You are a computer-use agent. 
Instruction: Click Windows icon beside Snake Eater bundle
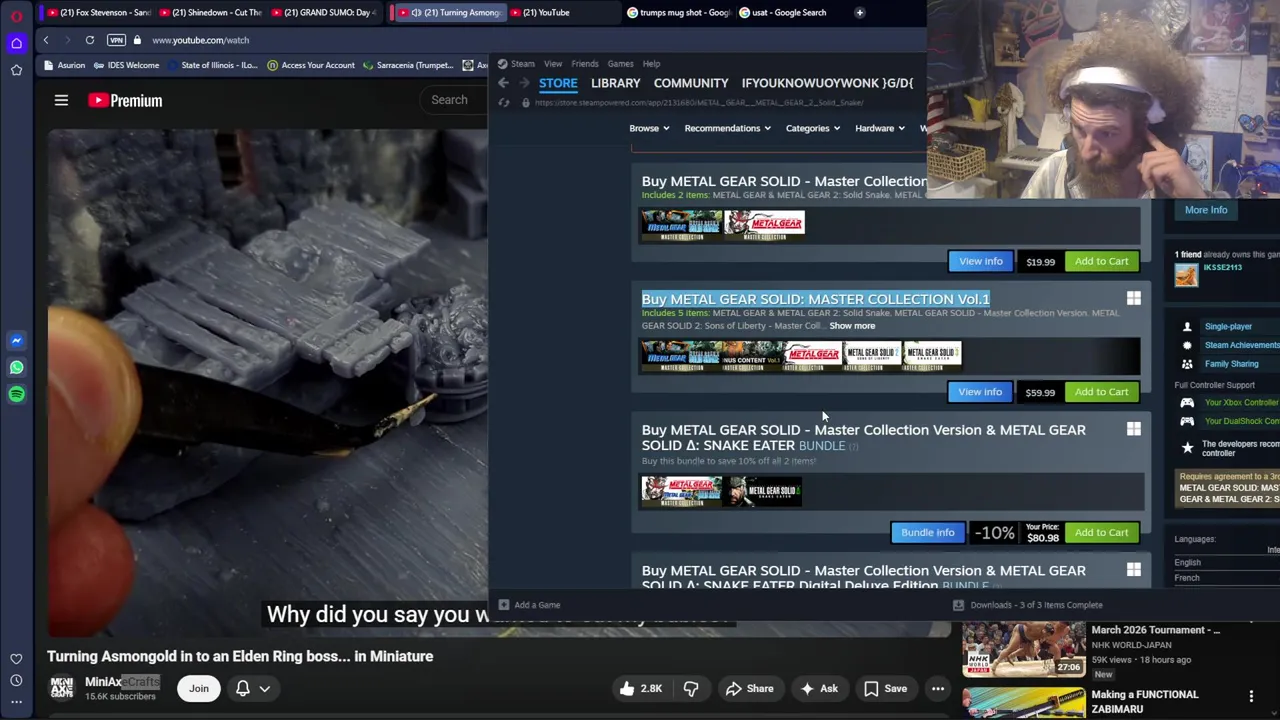click(x=1134, y=429)
